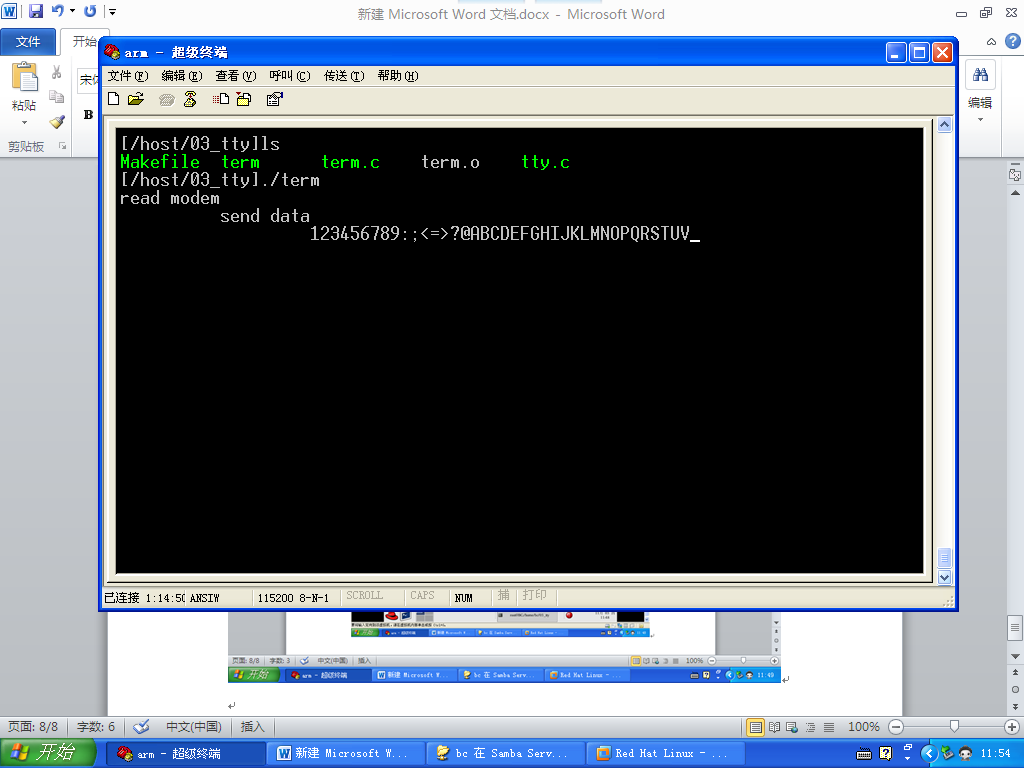
Task: Click the Word zoom slider handle
Action: (954, 727)
